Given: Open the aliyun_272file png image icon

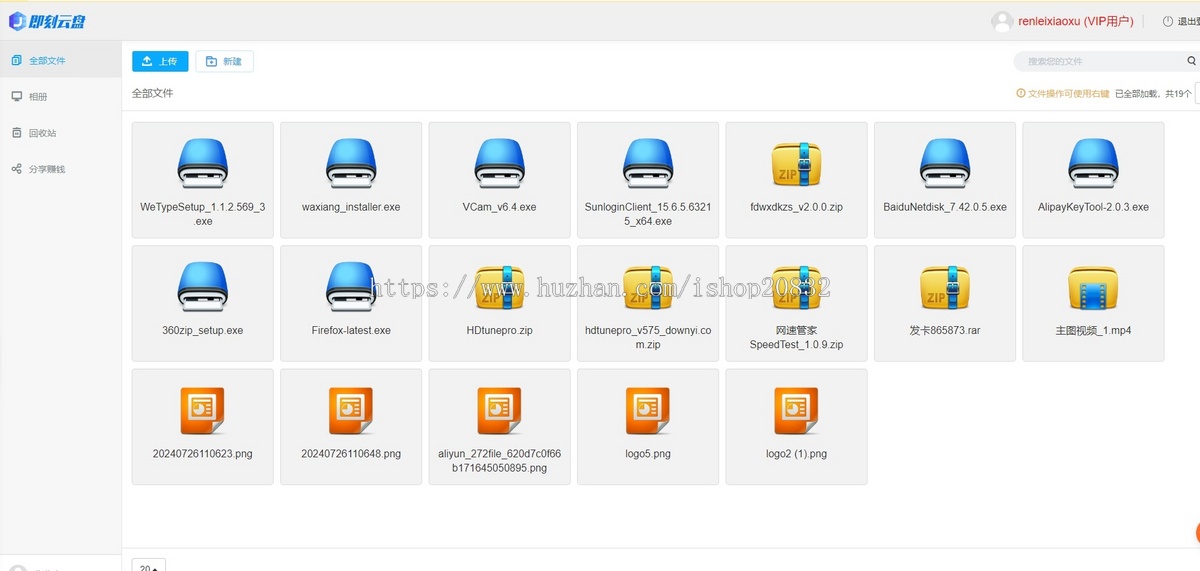Looking at the screenshot, I should 500,410.
